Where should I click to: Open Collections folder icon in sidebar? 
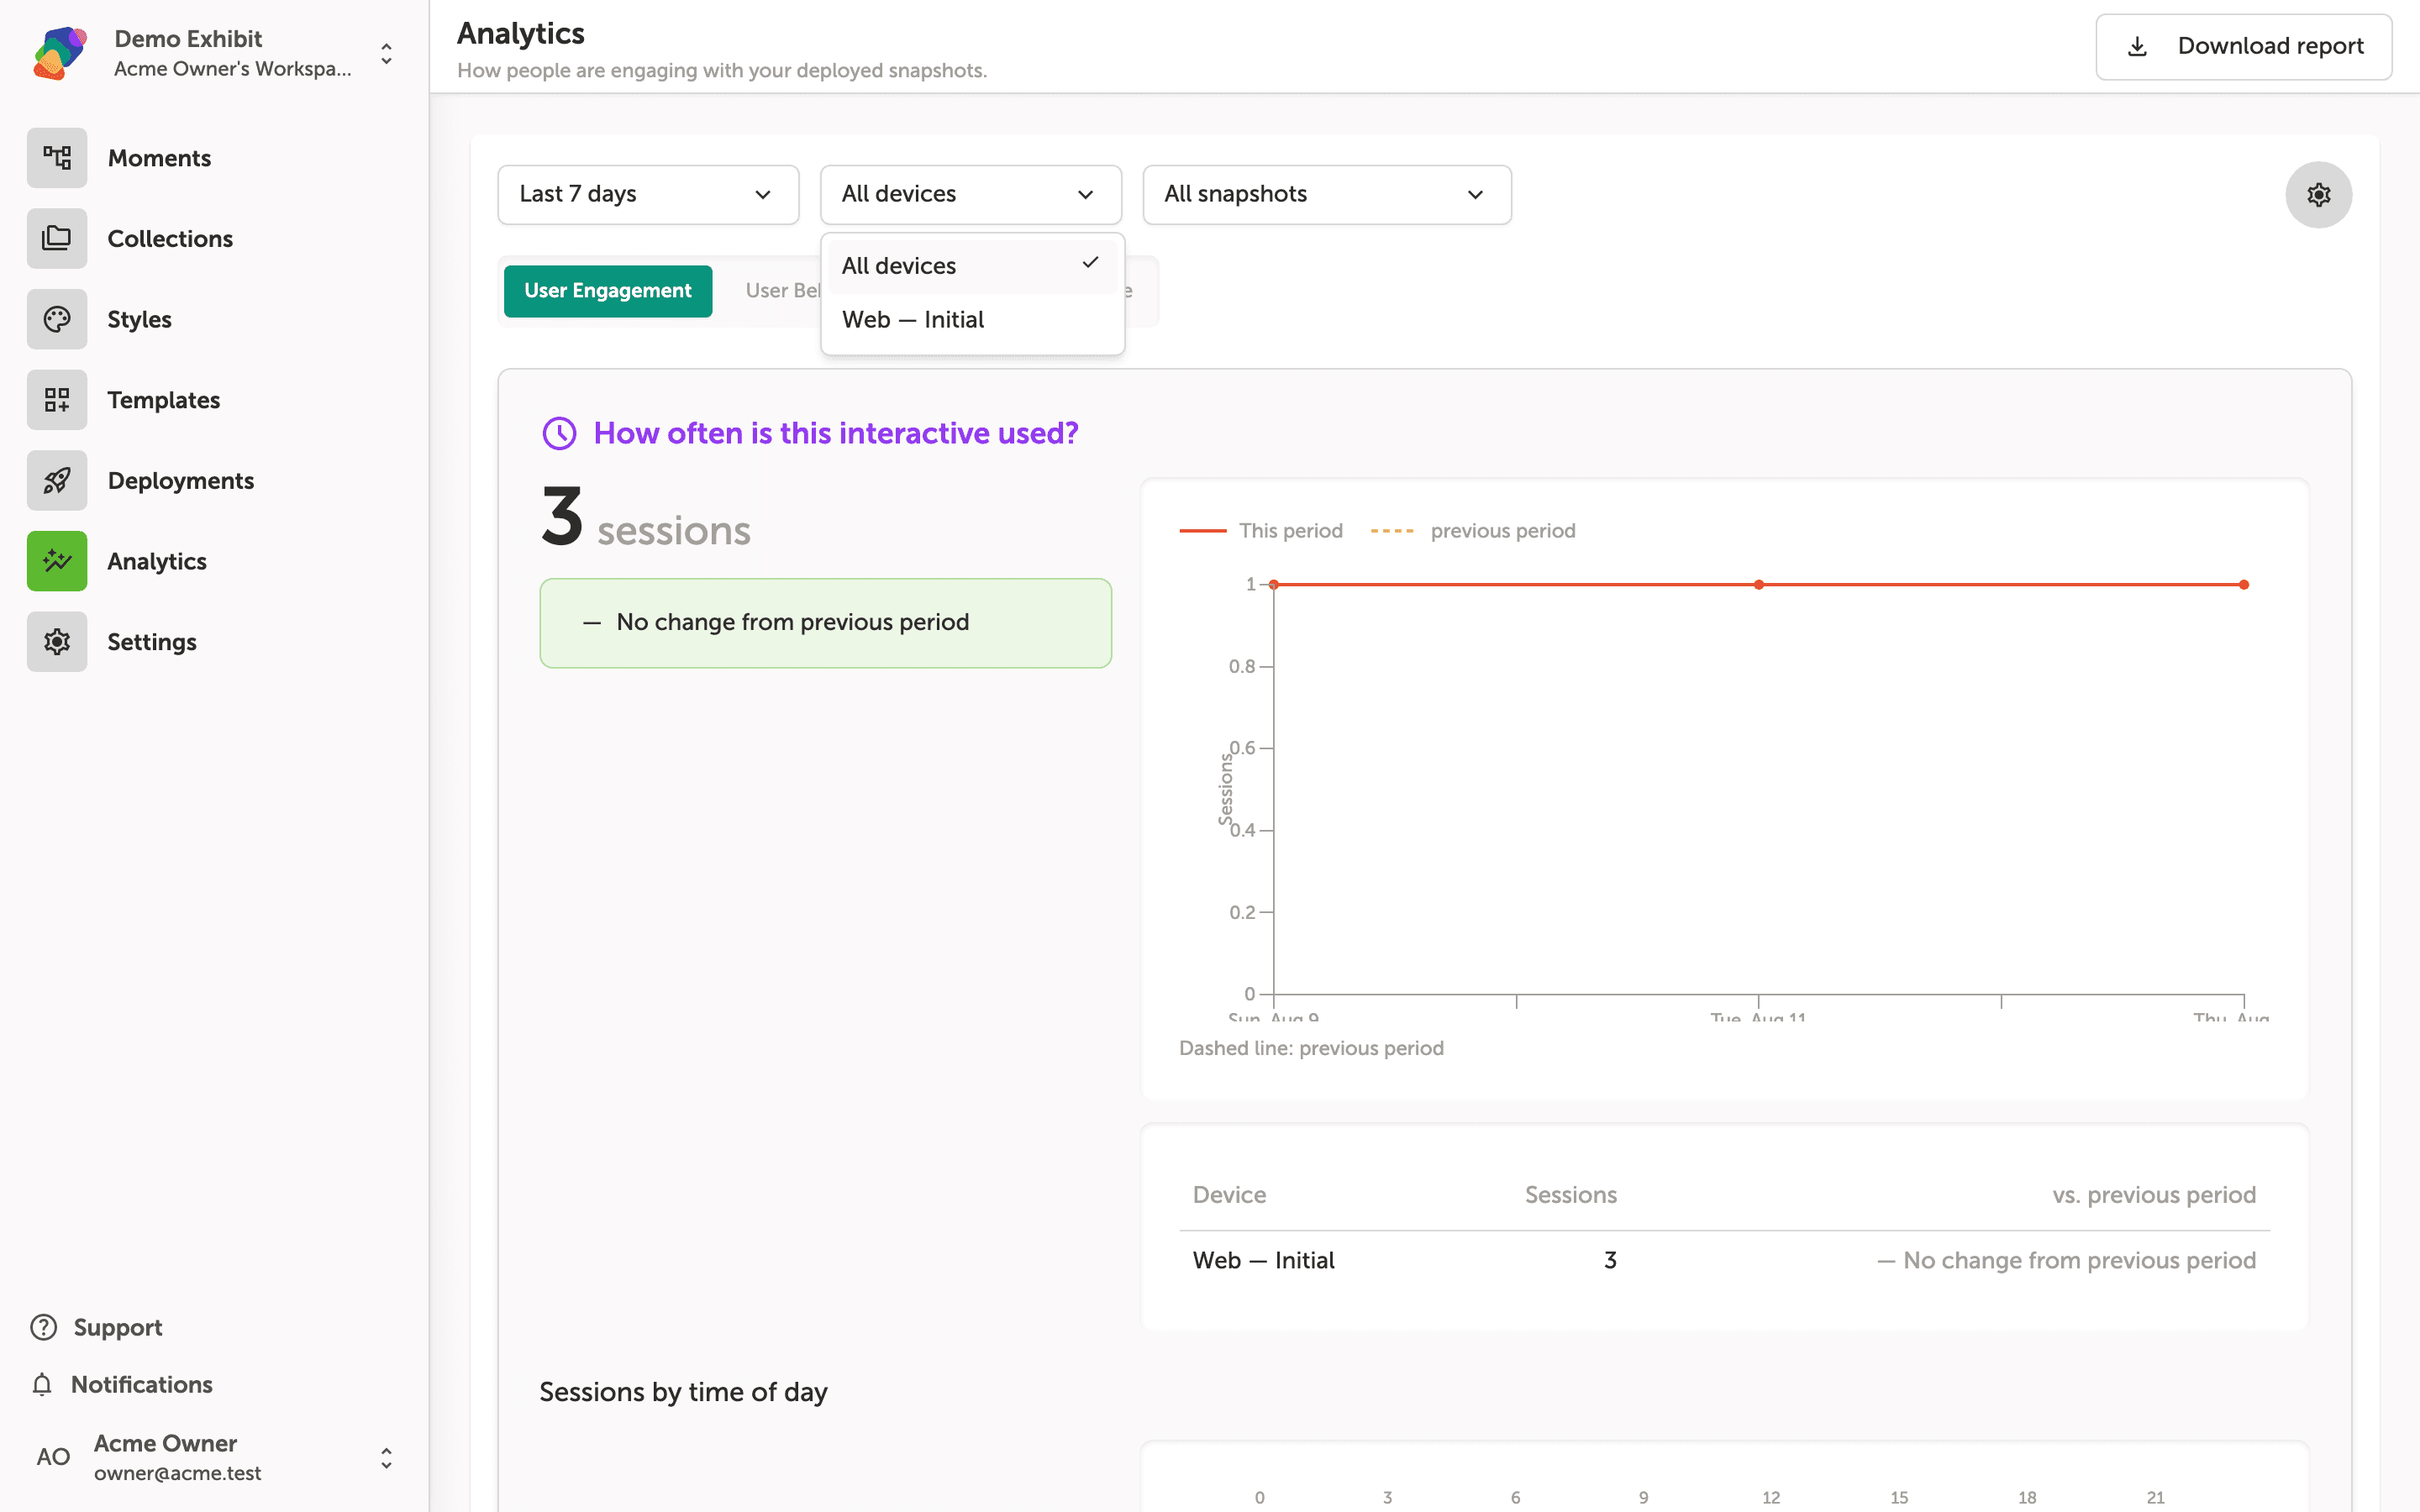[x=57, y=238]
